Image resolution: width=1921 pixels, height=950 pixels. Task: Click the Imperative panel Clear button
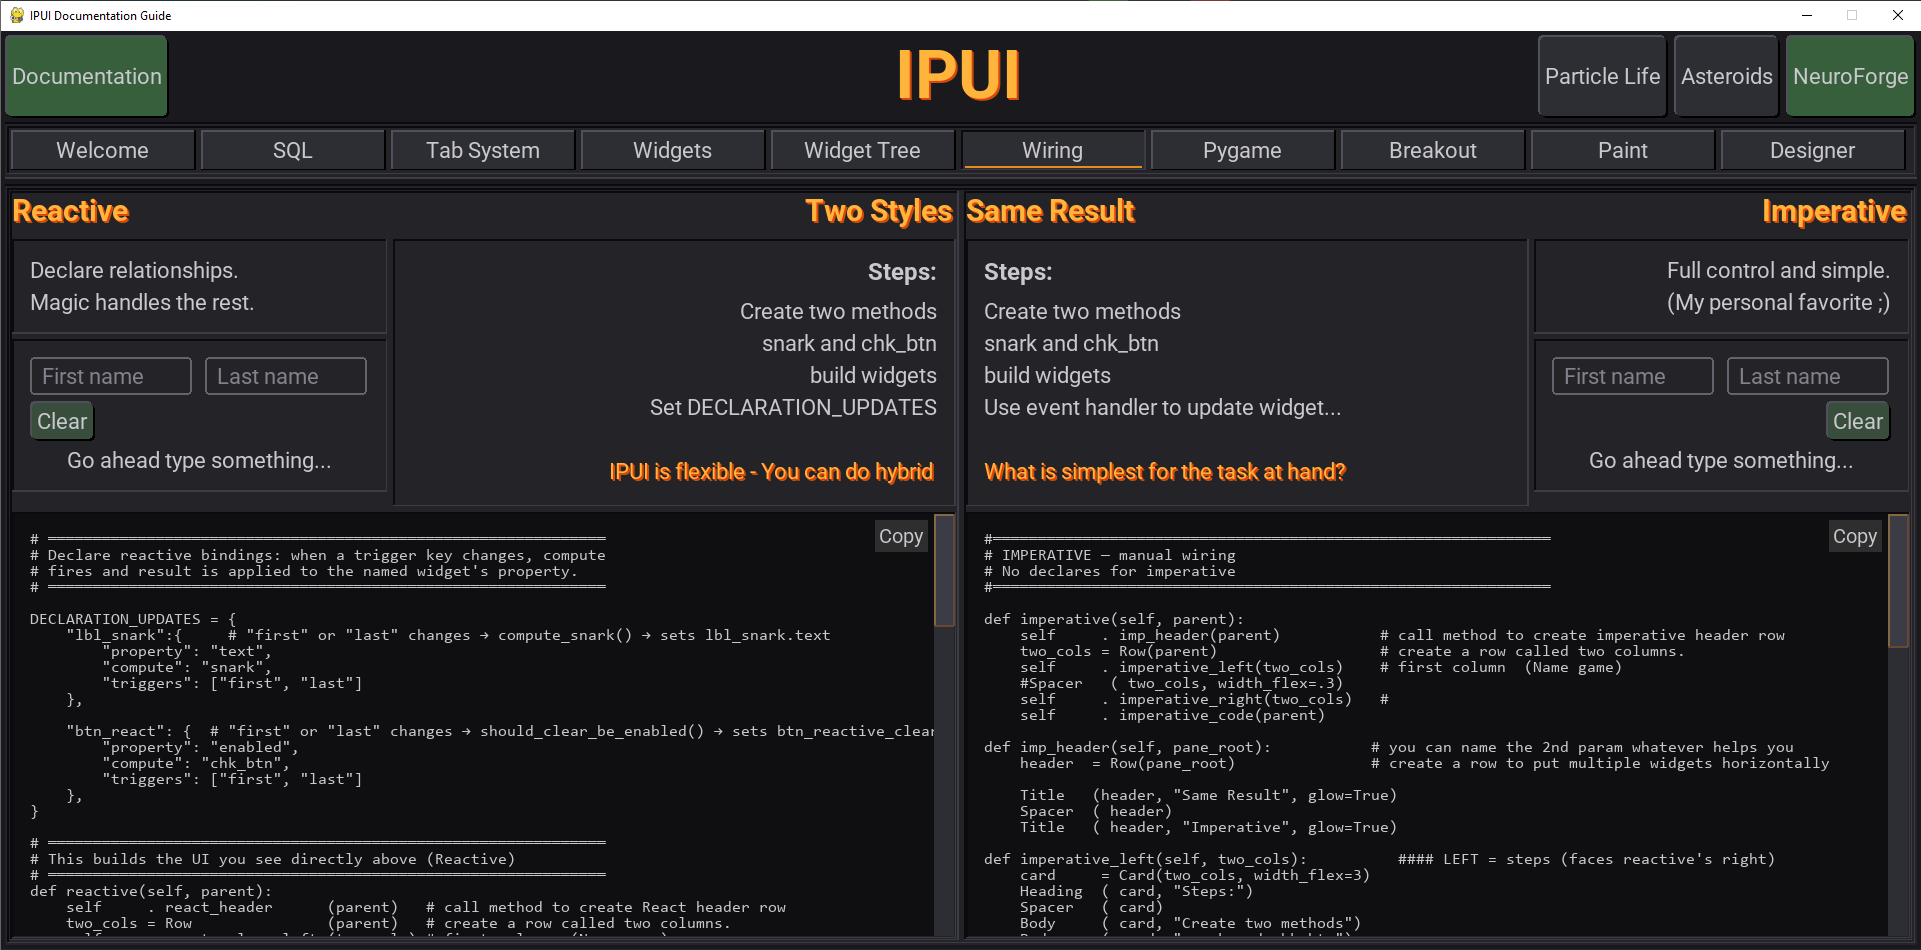tap(1858, 421)
